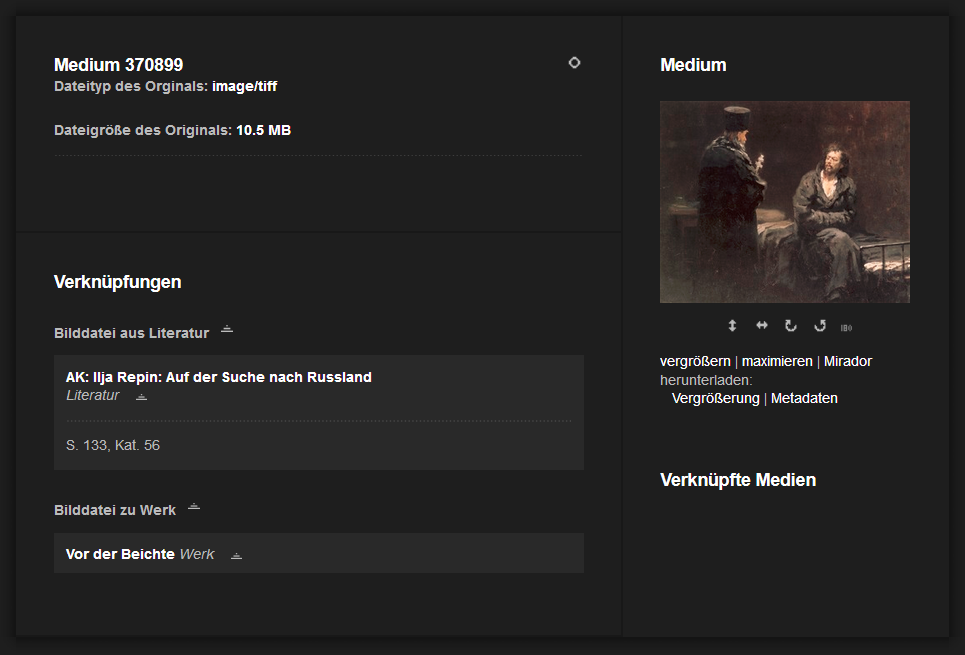
Task: Open the image in Mirador
Action: click(x=847, y=361)
